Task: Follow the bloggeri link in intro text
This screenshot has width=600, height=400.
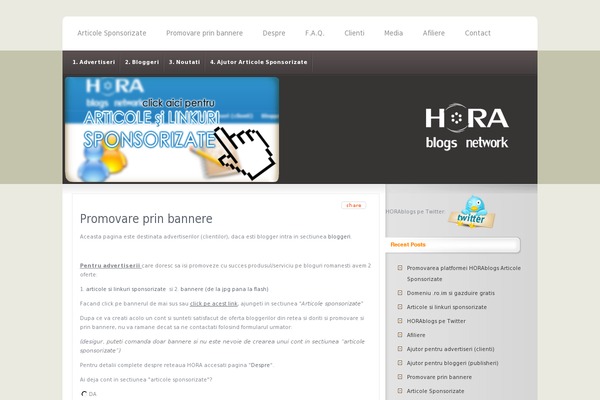Action: (339, 237)
